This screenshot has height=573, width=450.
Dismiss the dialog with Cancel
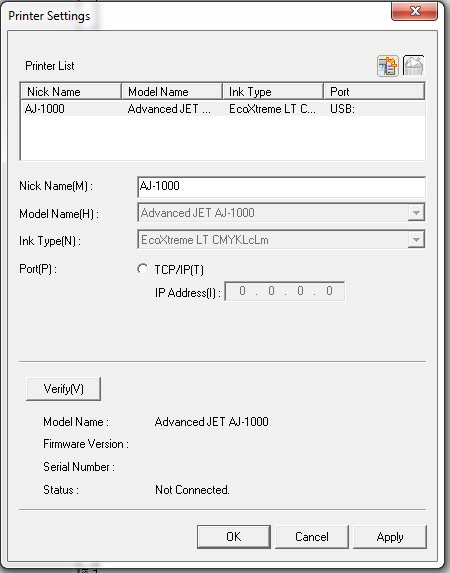coord(312,537)
